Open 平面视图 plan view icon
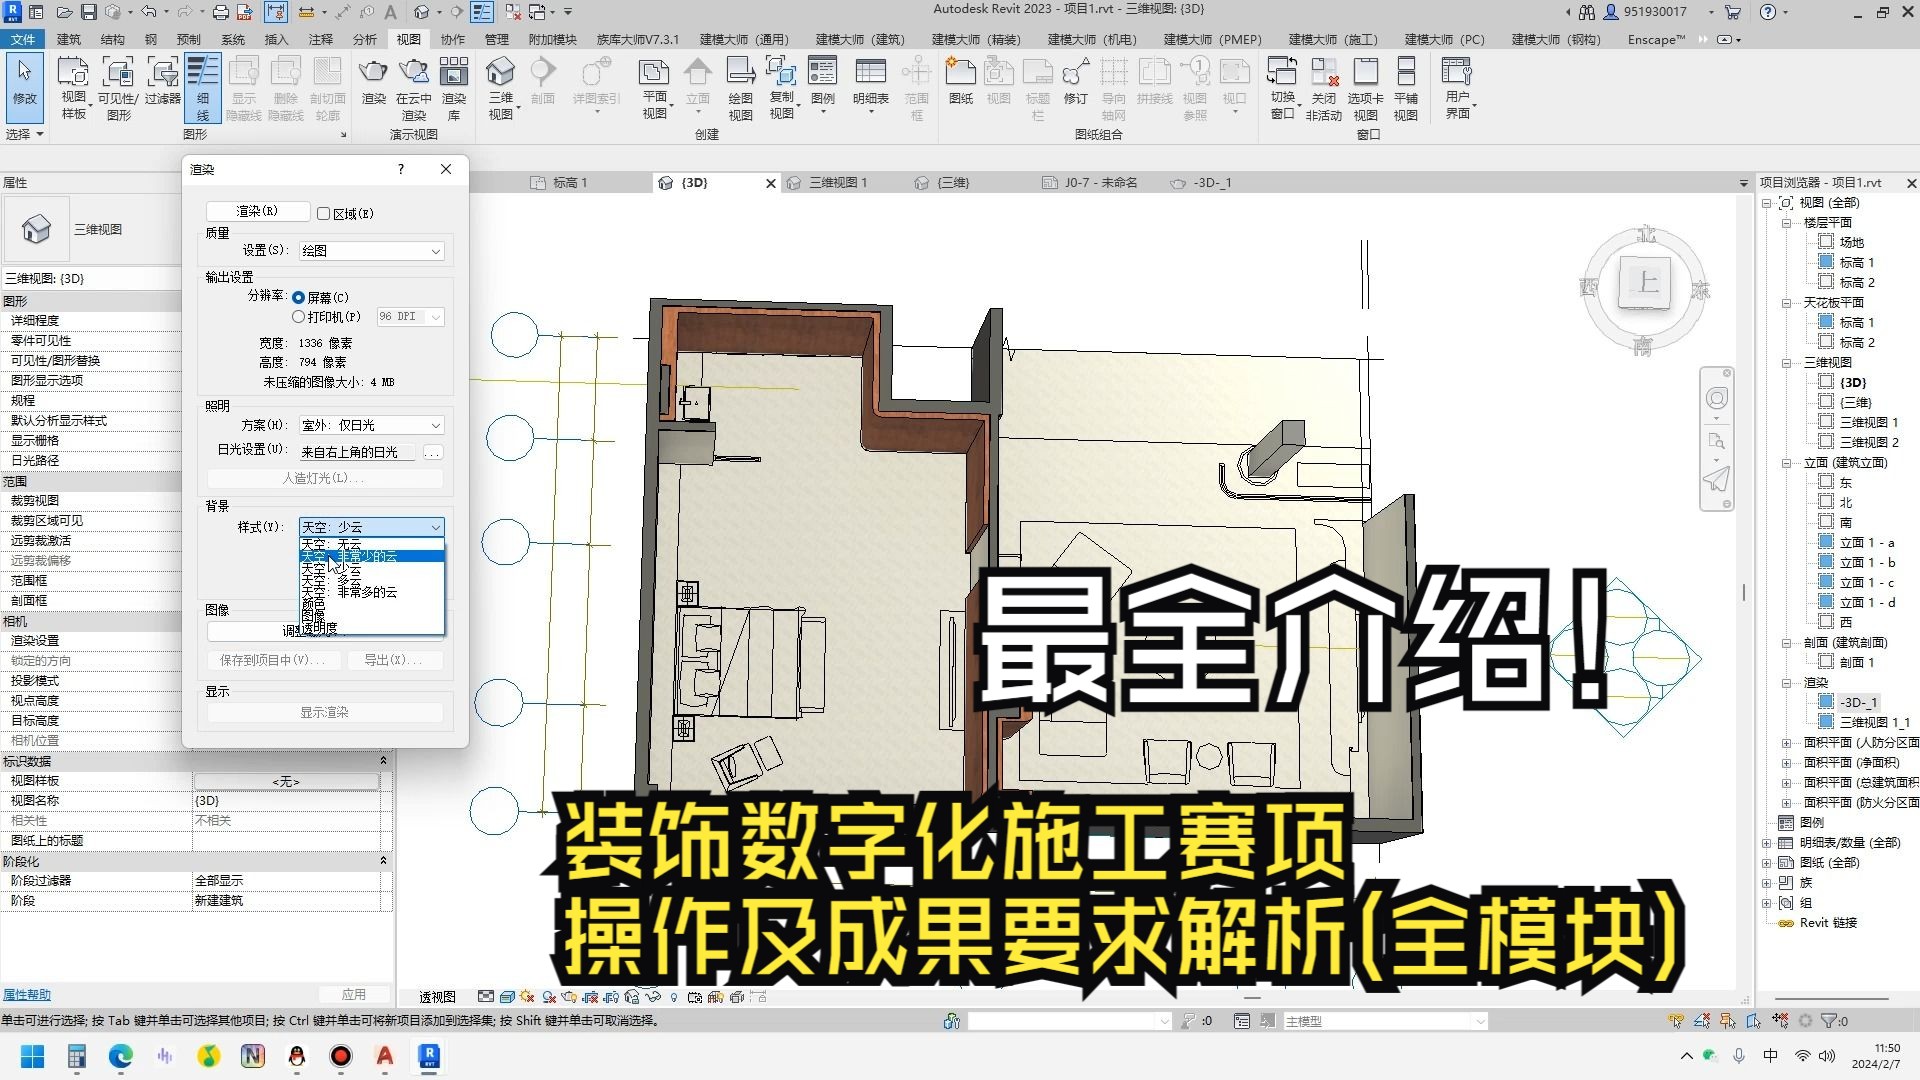Screen dimensions: 1920x1080 coord(654,88)
